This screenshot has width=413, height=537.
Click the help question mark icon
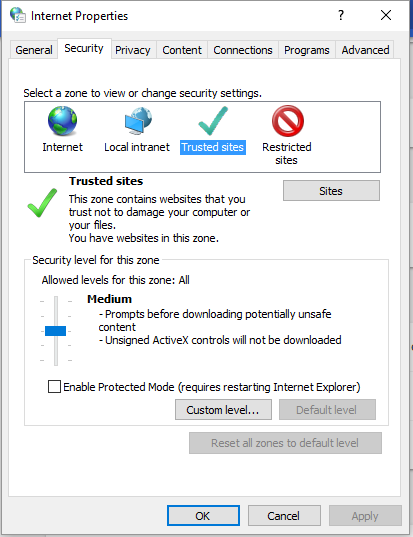[x=341, y=15]
